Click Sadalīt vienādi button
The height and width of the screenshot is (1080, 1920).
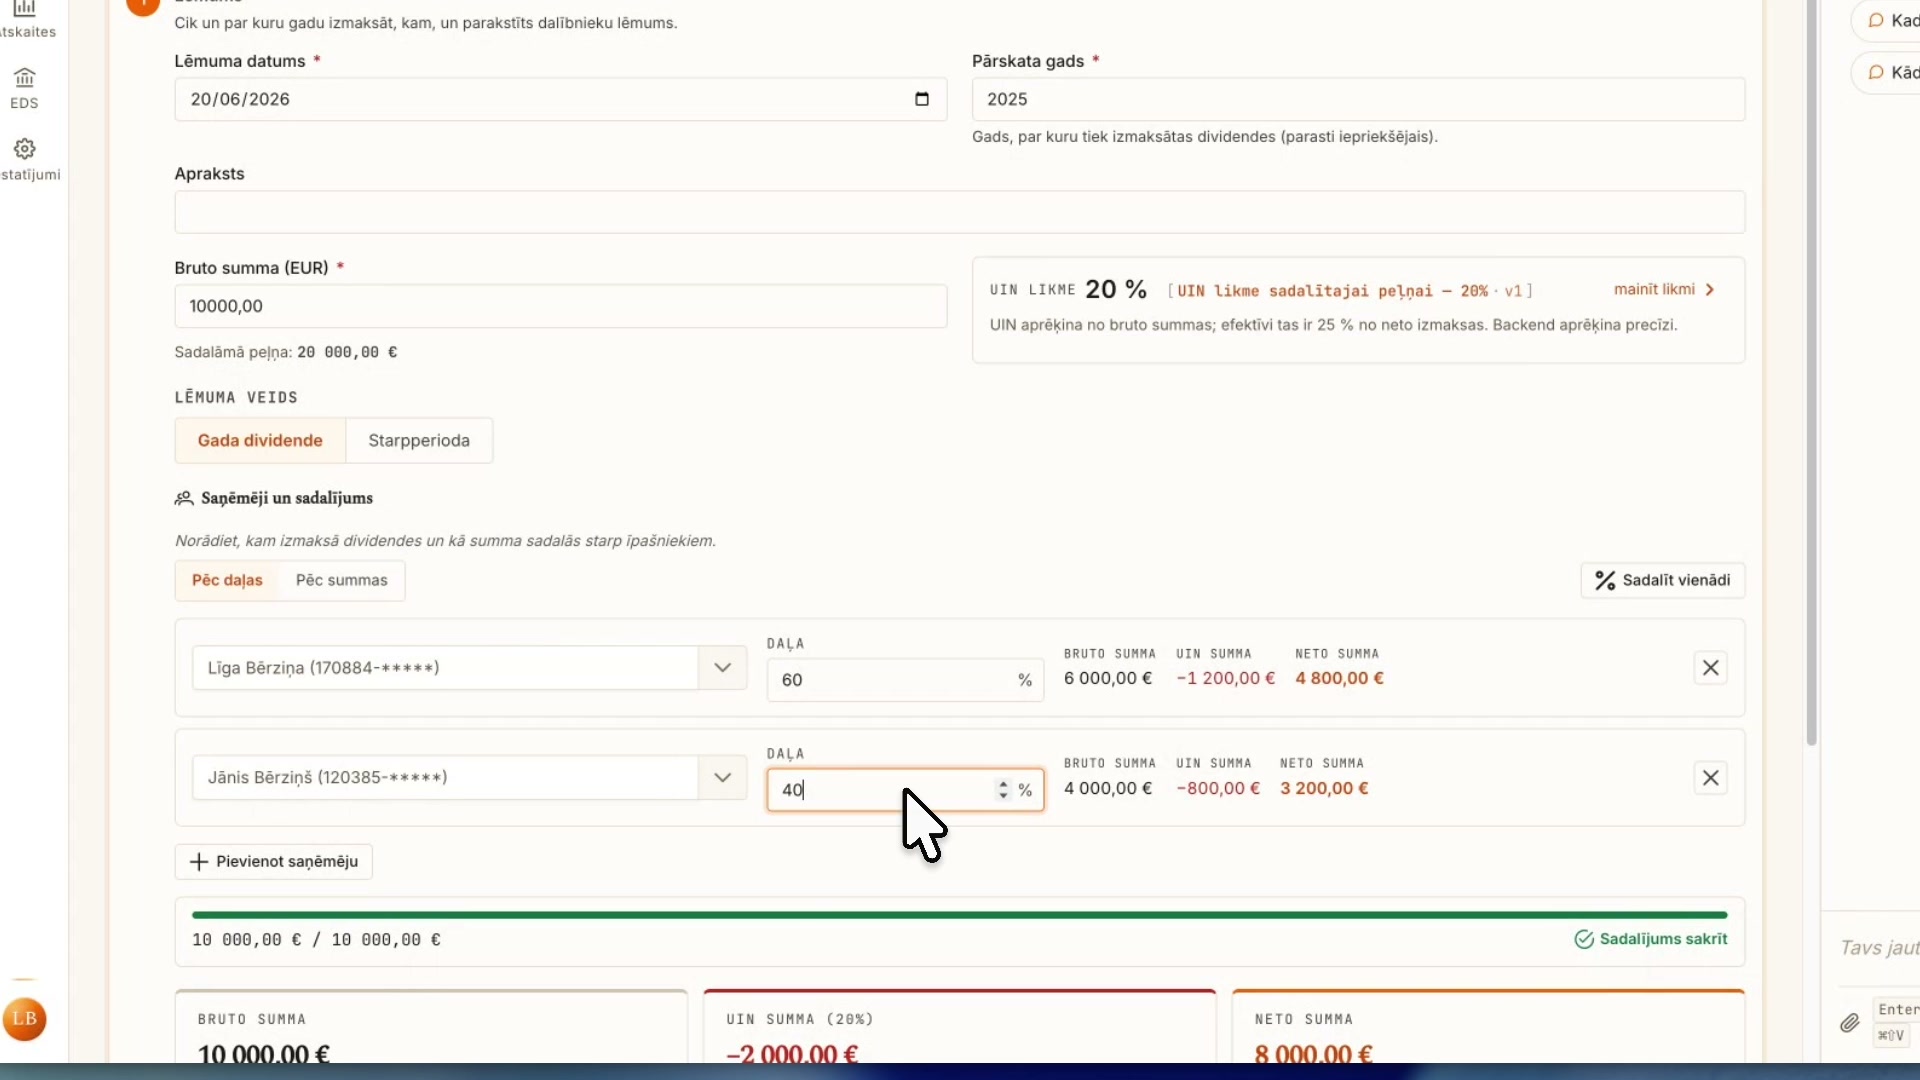(1662, 580)
